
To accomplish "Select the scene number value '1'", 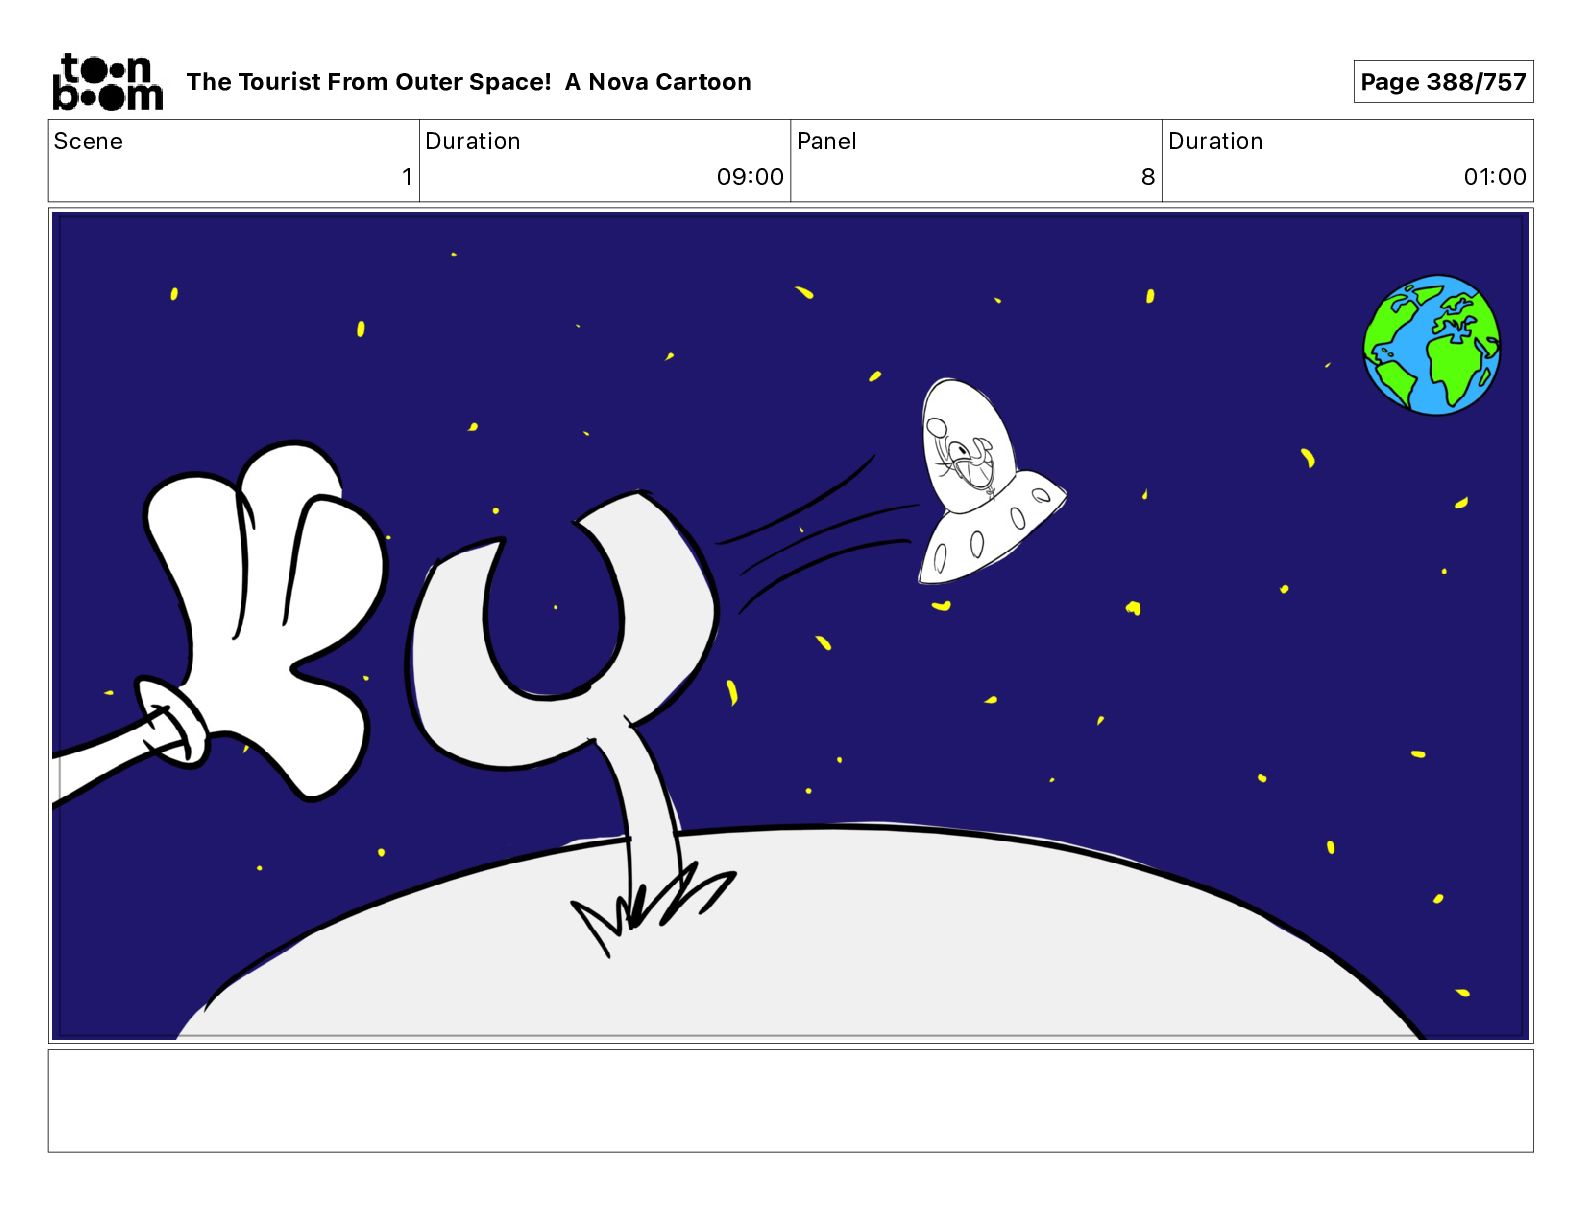I will [407, 177].
